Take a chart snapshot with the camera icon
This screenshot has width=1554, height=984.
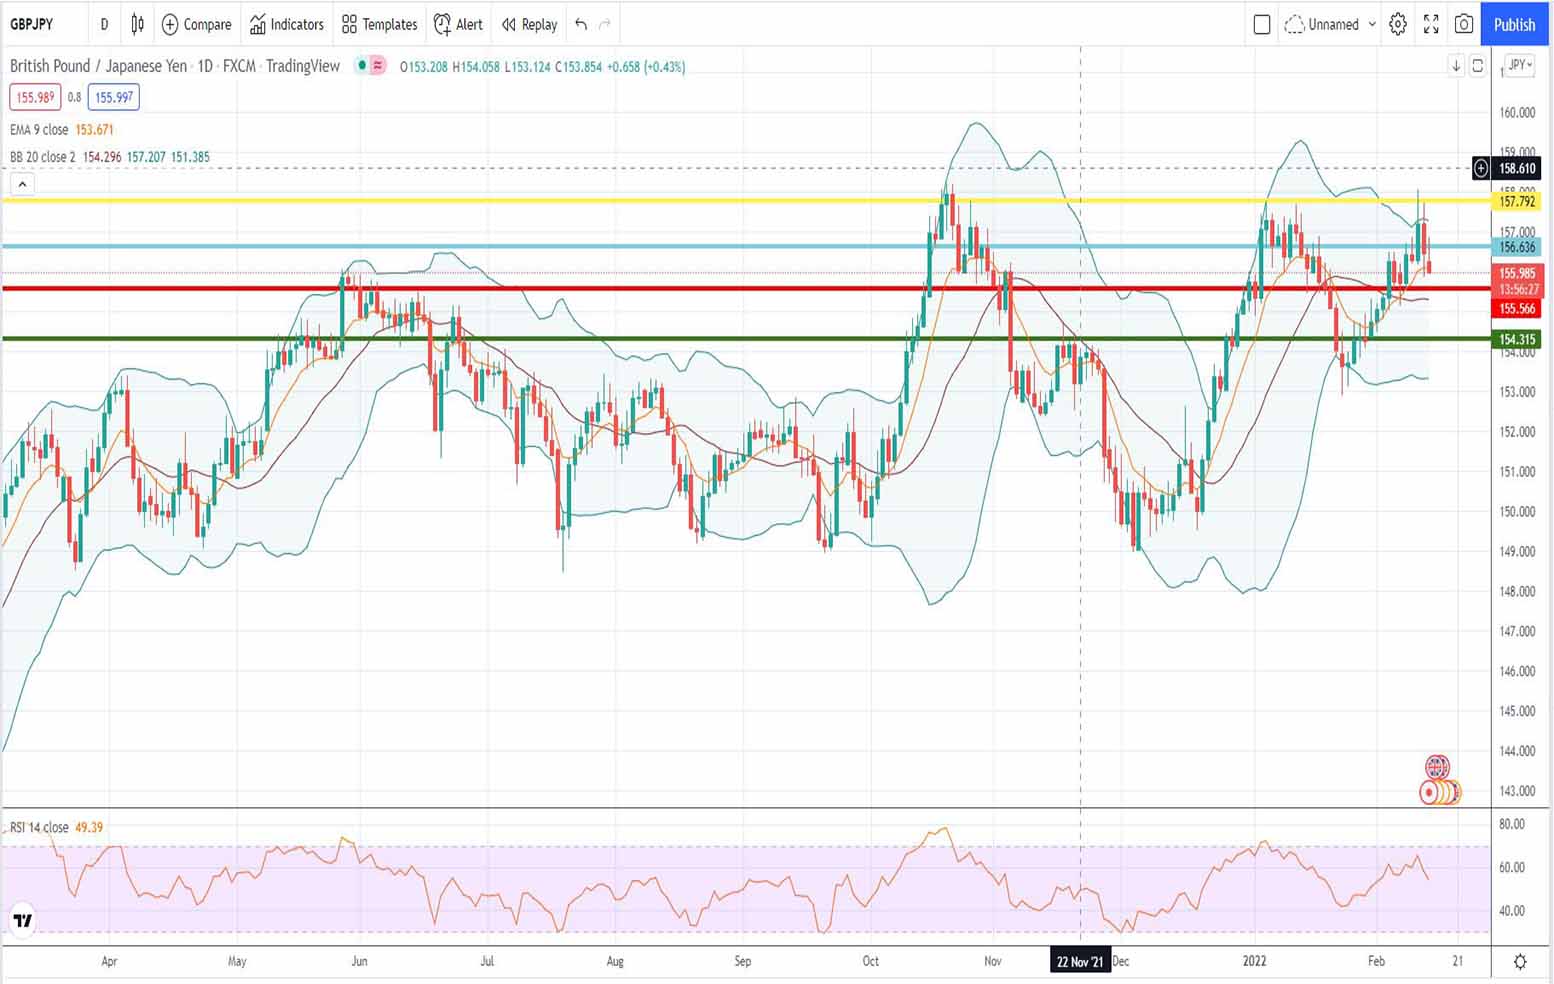tap(1464, 24)
